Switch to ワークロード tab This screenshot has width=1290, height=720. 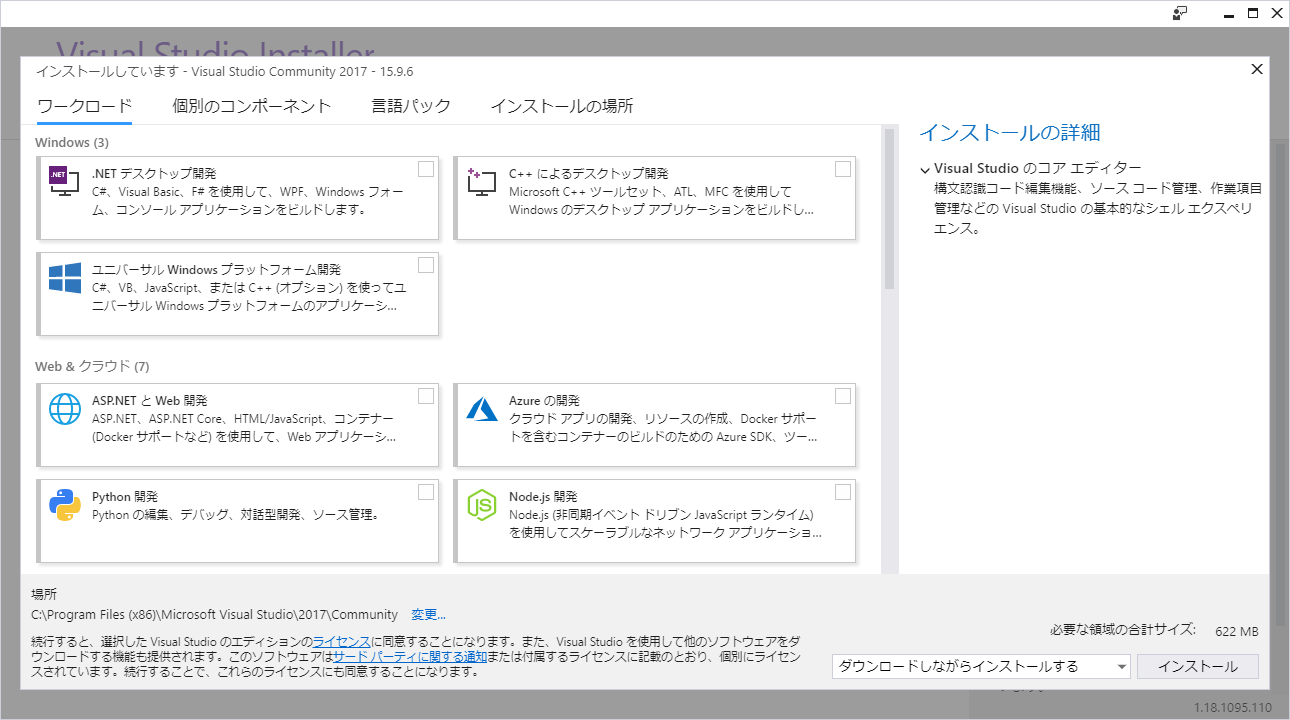(x=84, y=106)
